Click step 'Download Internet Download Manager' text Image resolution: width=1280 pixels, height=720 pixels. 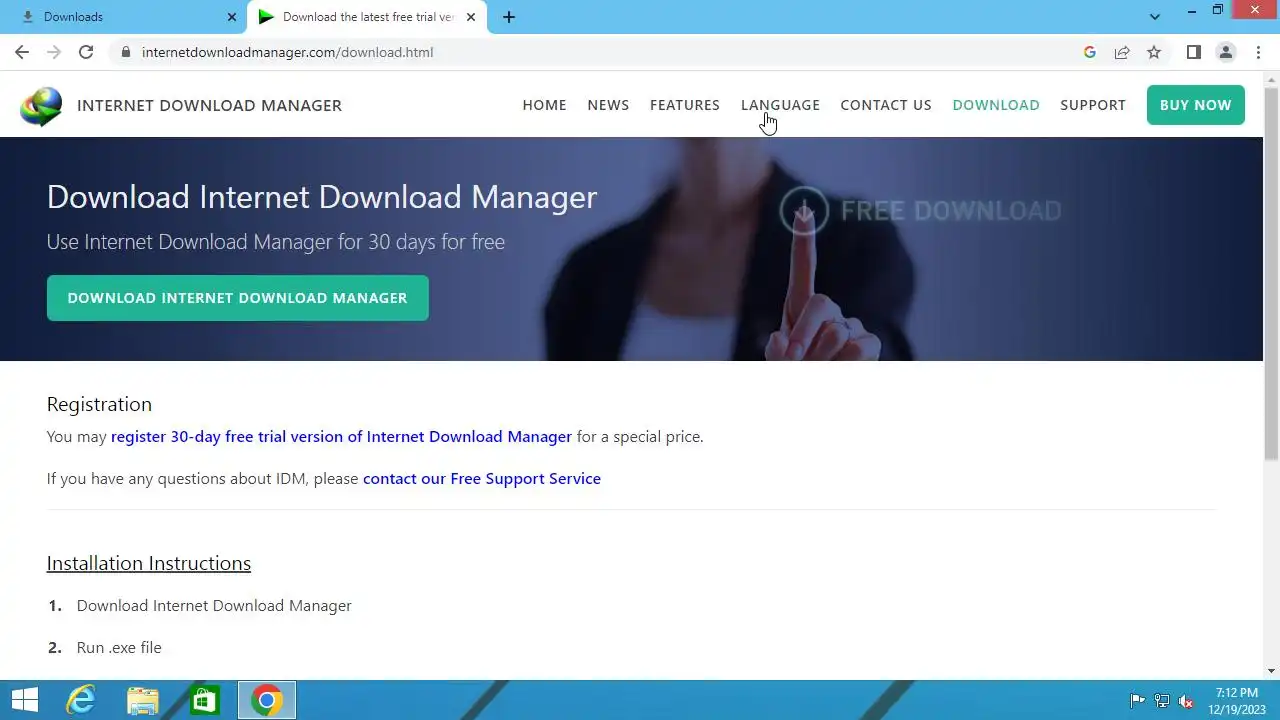(214, 606)
